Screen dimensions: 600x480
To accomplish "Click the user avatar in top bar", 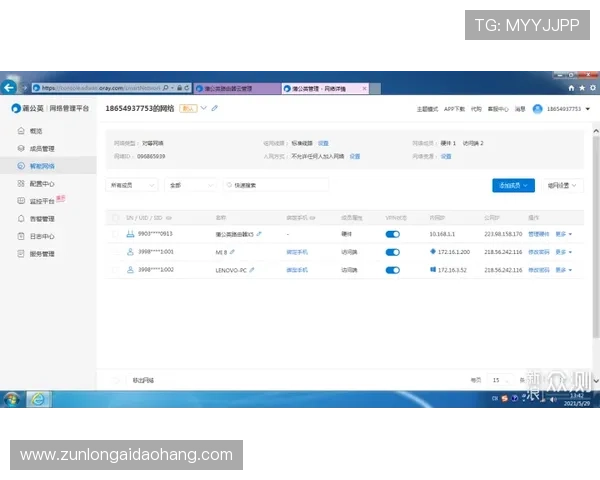I will coord(538,109).
